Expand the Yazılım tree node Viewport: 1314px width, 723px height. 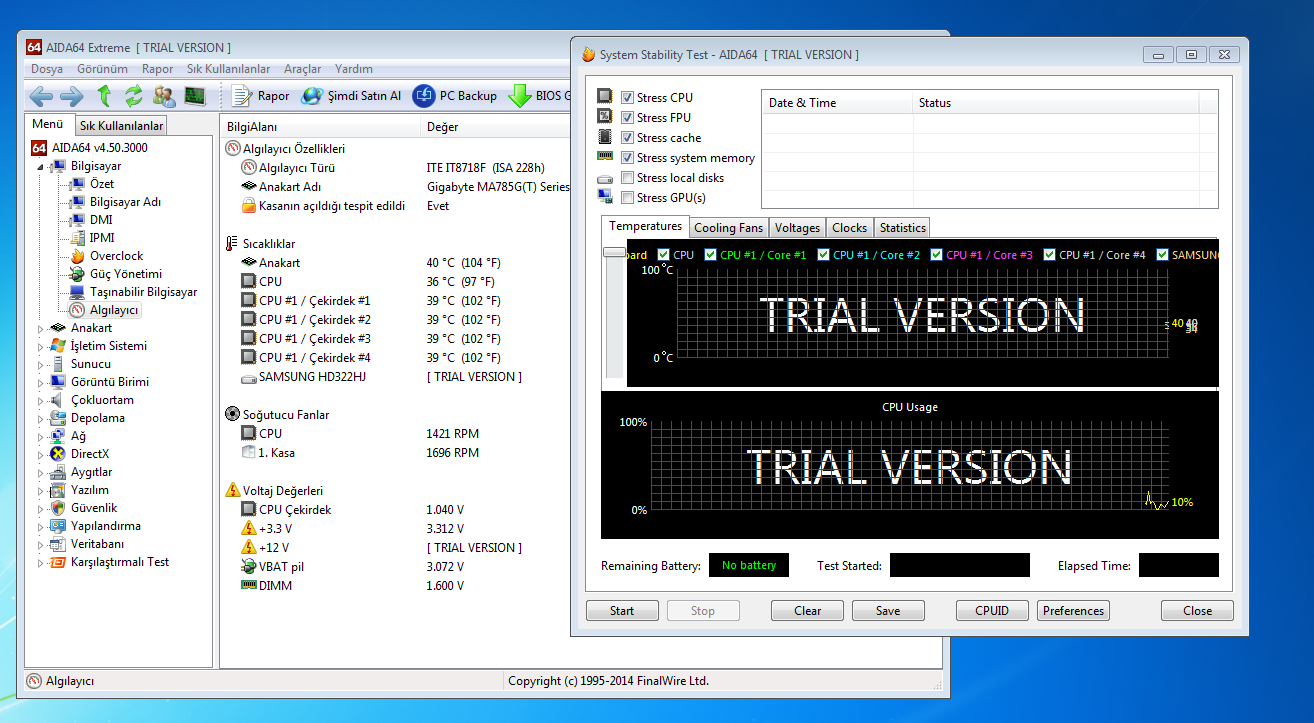pyautogui.click(x=41, y=490)
